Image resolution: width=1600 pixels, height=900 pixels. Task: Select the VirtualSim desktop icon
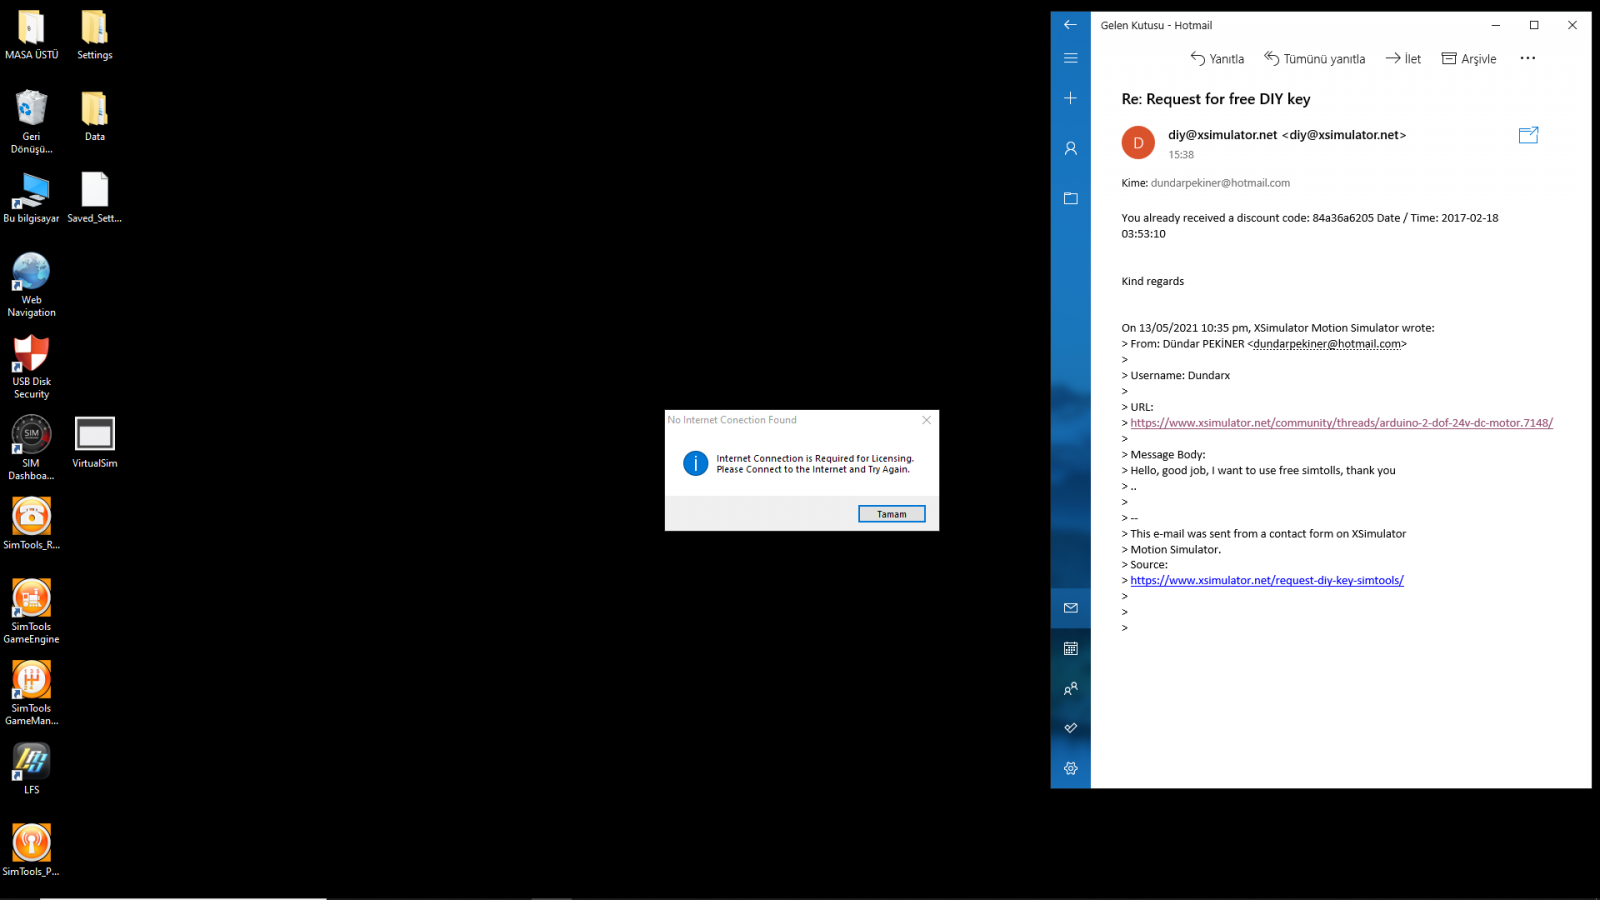(95, 442)
